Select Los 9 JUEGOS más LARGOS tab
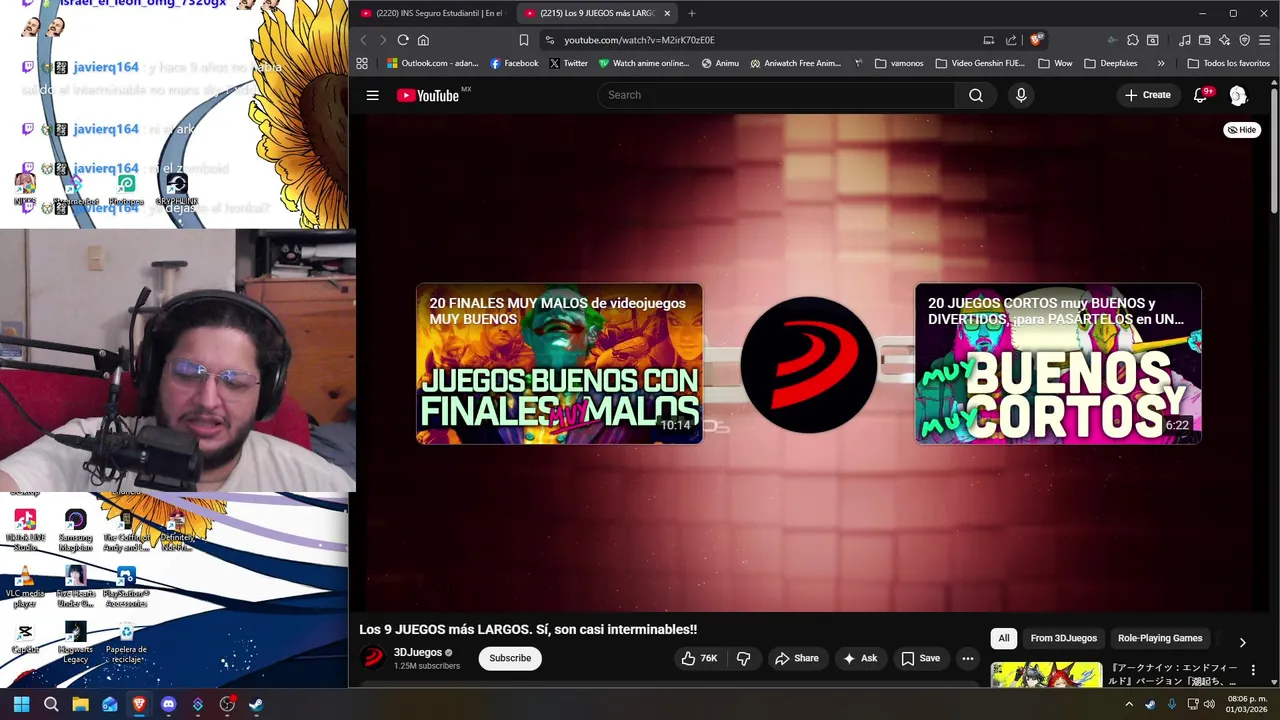This screenshot has width=1280, height=720. point(596,13)
